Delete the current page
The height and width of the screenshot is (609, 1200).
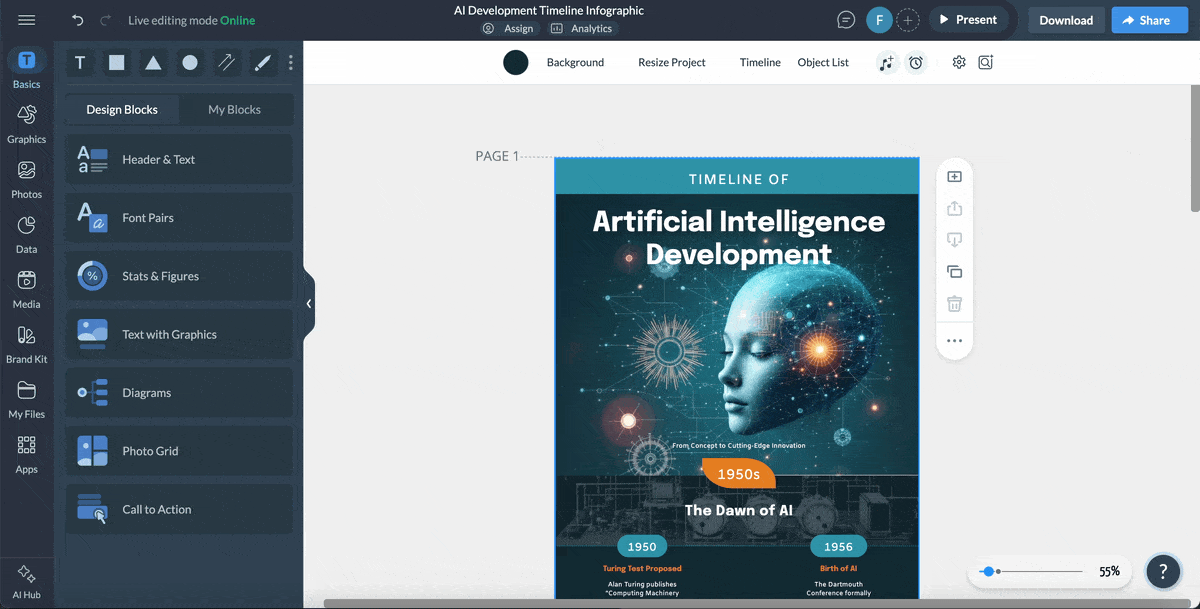954,303
